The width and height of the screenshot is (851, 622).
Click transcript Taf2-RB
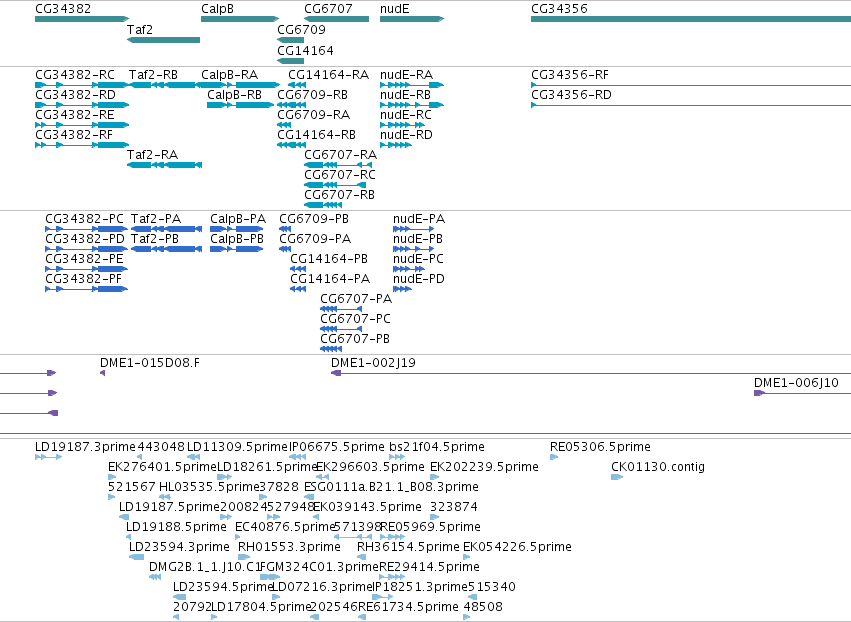tap(154, 75)
